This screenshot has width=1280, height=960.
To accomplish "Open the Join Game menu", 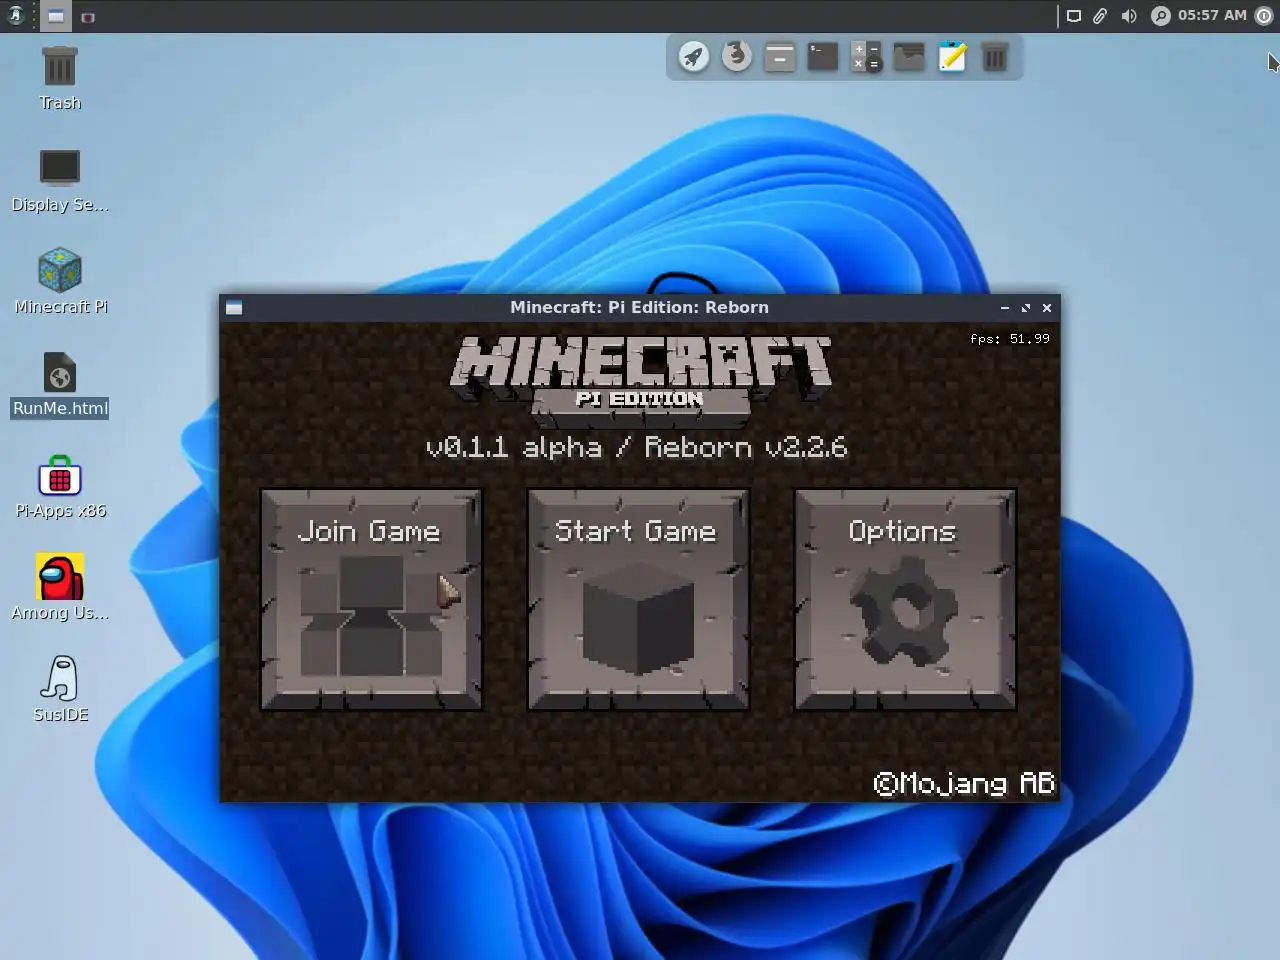I will 371,600.
